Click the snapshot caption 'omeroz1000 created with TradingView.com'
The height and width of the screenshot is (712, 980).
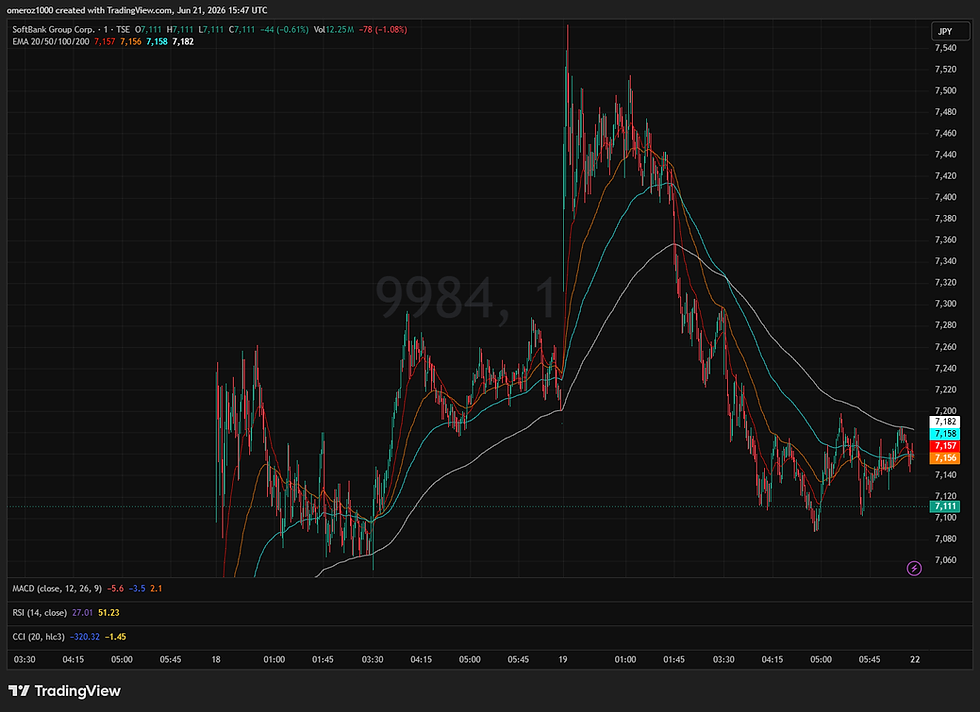click(x=89, y=10)
